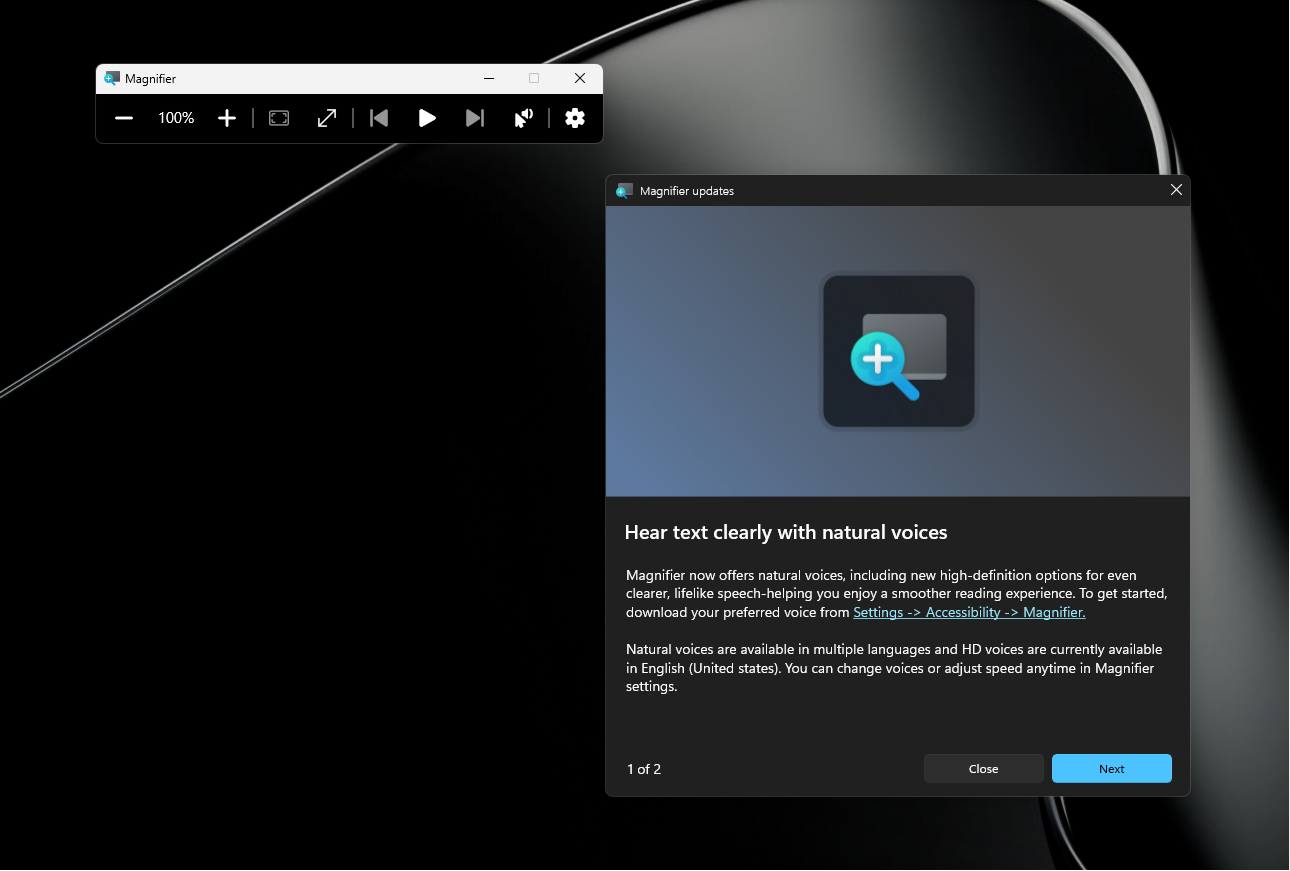Image resolution: width=1290 pixels, height=871 pixels.
Task: Click the Magnifier updates dialog title icon
Action: 625,190
